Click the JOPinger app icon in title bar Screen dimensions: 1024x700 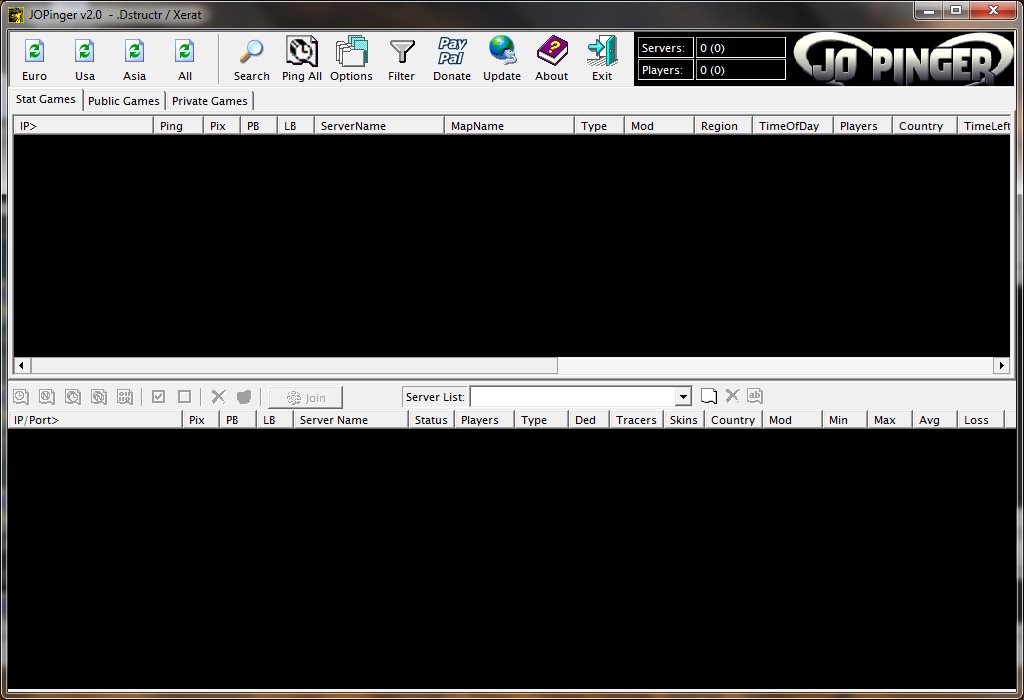coord(16,14)
